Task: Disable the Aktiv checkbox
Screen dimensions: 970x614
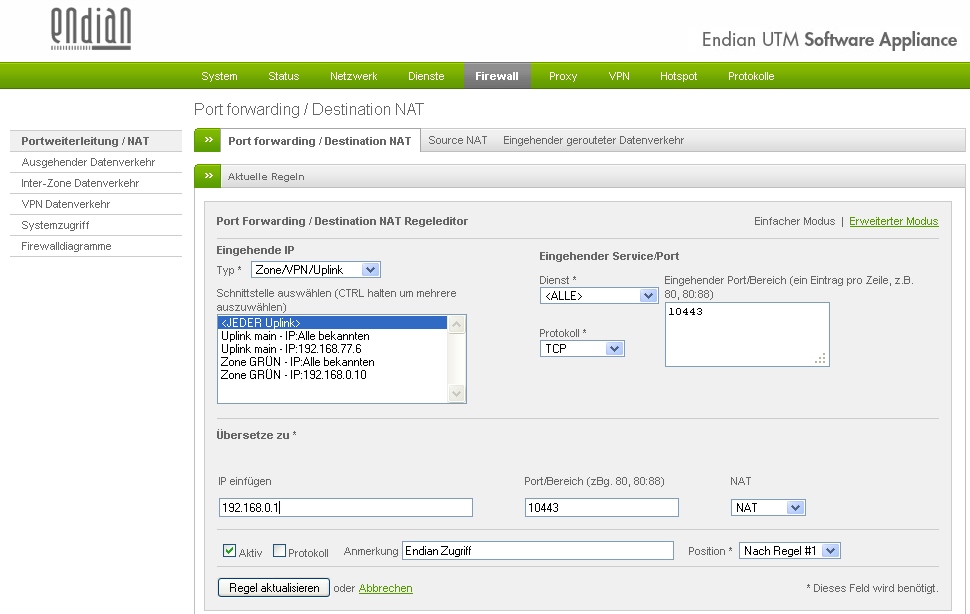Action: pyautogui.click(x=230, y=551)
